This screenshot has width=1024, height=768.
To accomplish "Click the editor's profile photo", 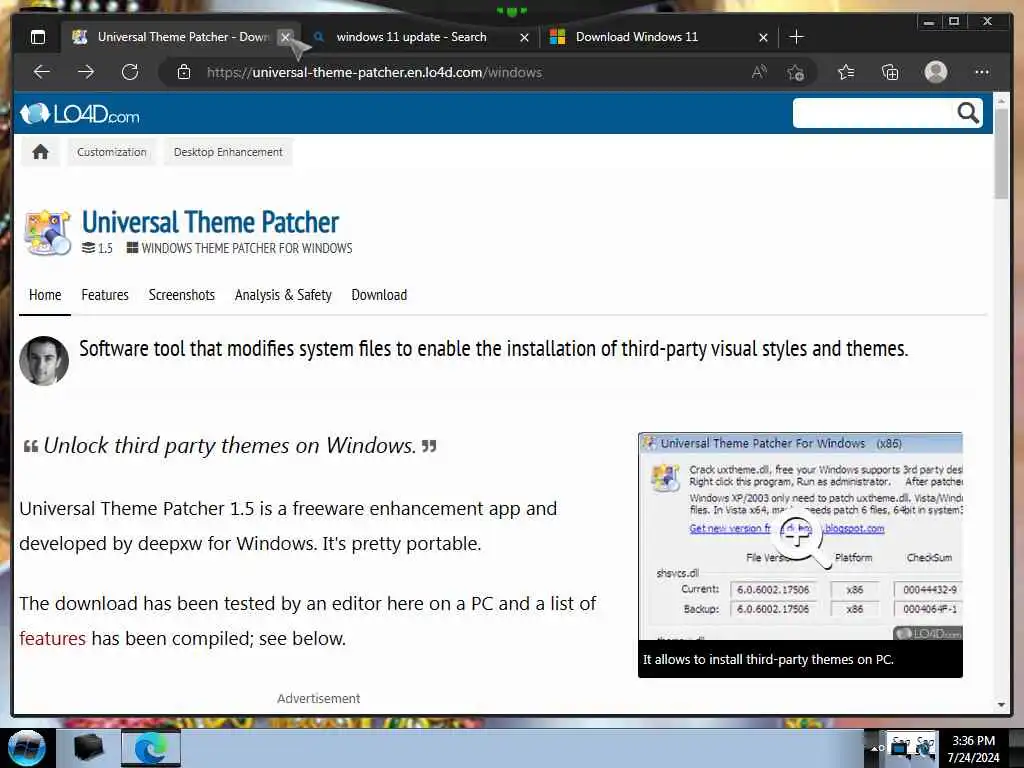I will 44,361.
